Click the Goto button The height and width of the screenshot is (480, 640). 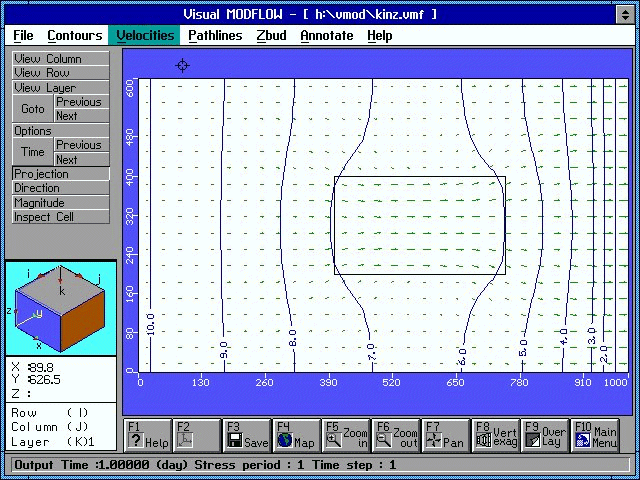coord(33,109)
